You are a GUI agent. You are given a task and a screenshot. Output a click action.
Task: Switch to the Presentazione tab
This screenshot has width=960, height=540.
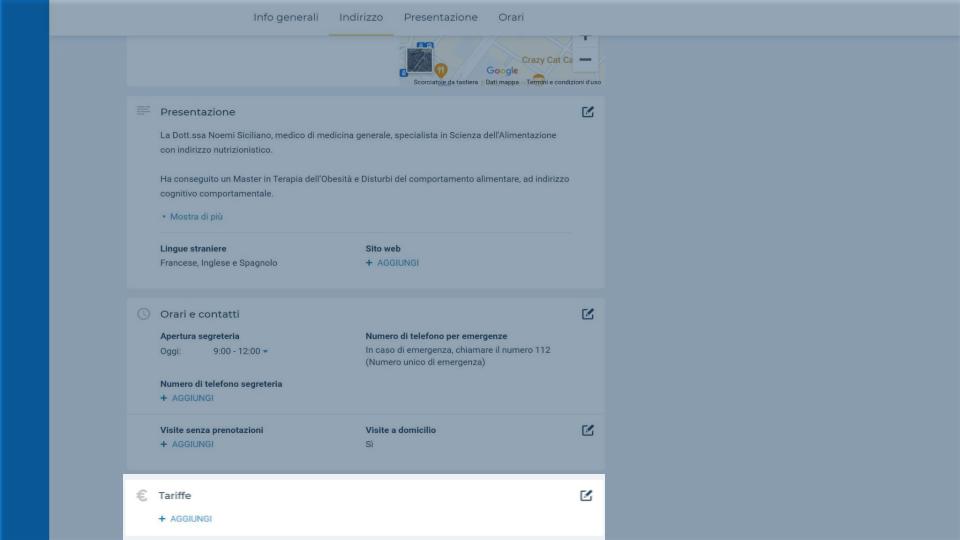pos(440,17)
